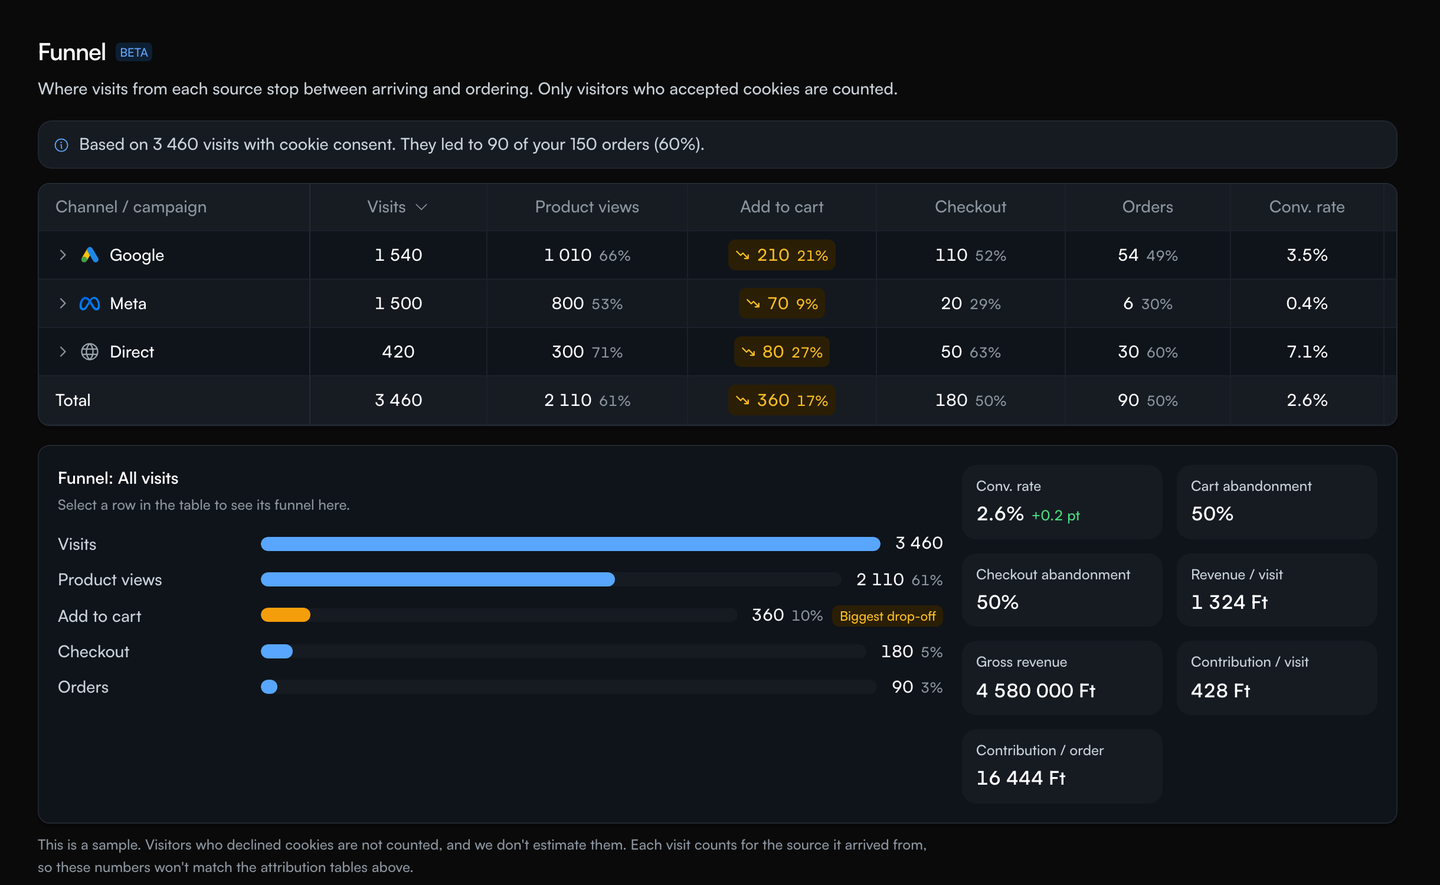This screenshot has width=1440, height=885.
Task: Click the down-trend arrow in Google's Add to cart cell
Action: click(743, 256)
